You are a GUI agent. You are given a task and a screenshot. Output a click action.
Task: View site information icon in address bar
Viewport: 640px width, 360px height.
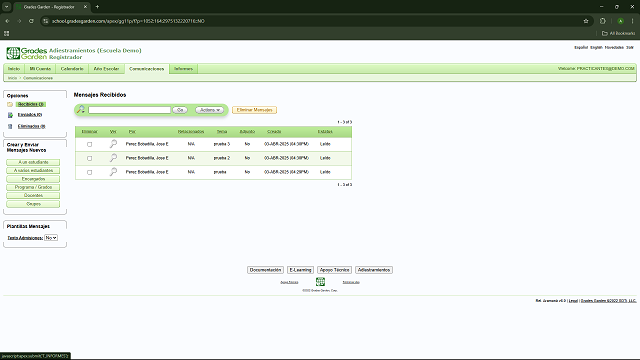46,21
